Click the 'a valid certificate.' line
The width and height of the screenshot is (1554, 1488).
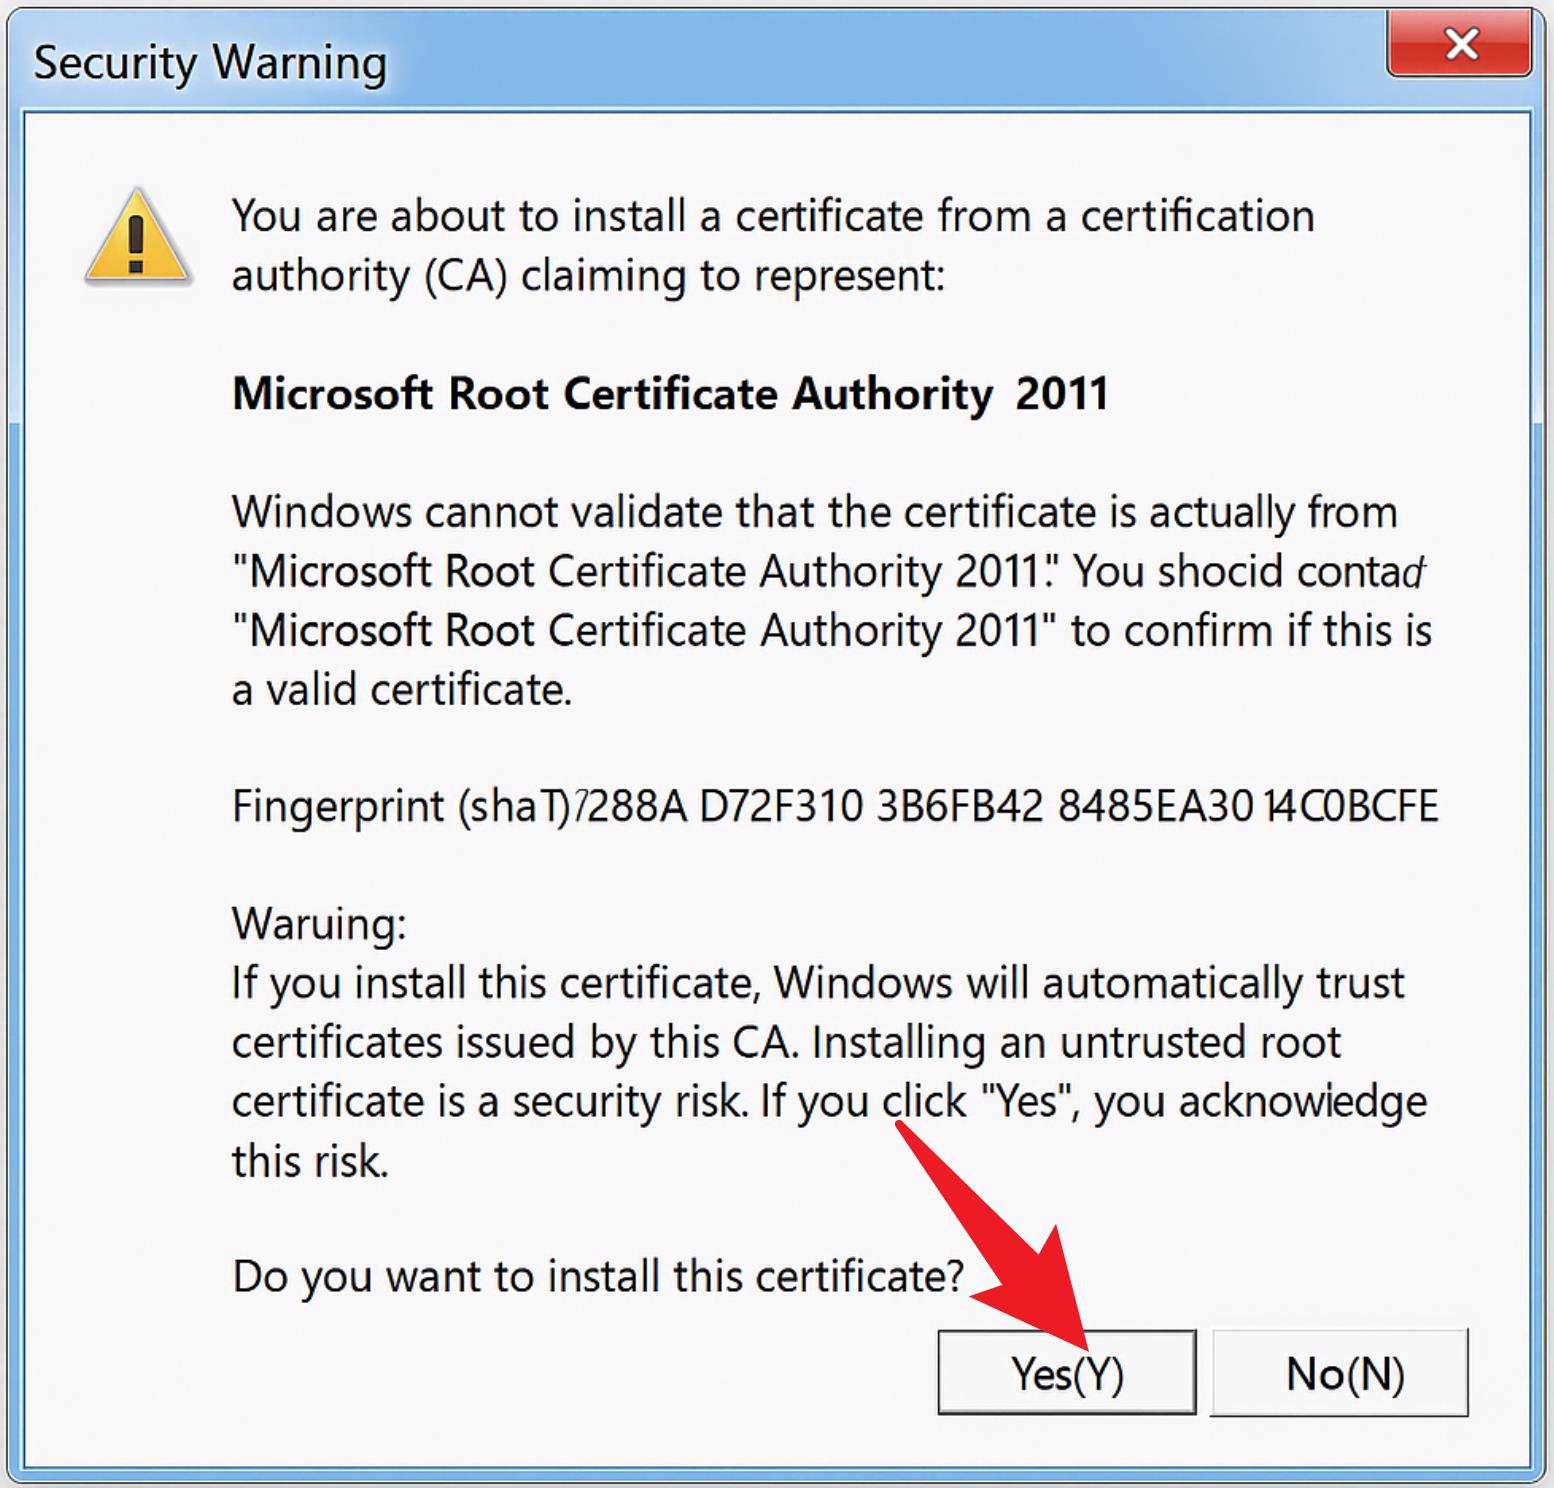(x=402, y=689)
